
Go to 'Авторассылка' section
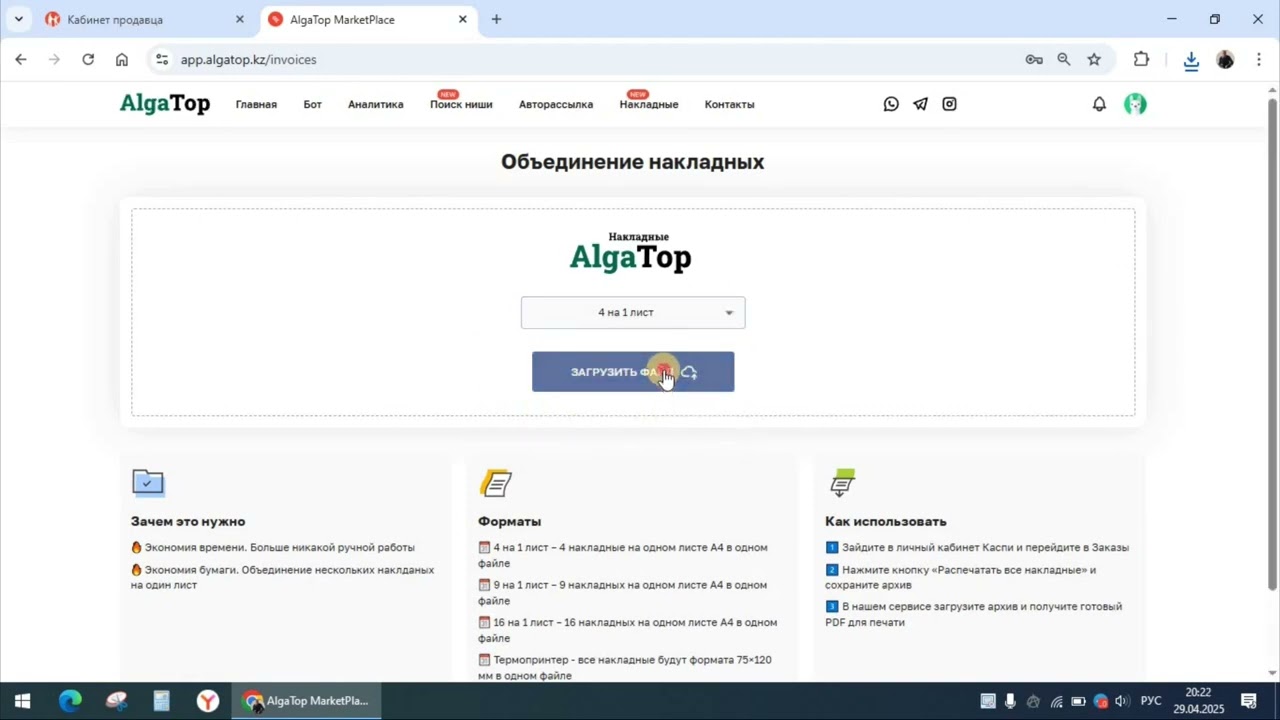click(x=556, y=104)
